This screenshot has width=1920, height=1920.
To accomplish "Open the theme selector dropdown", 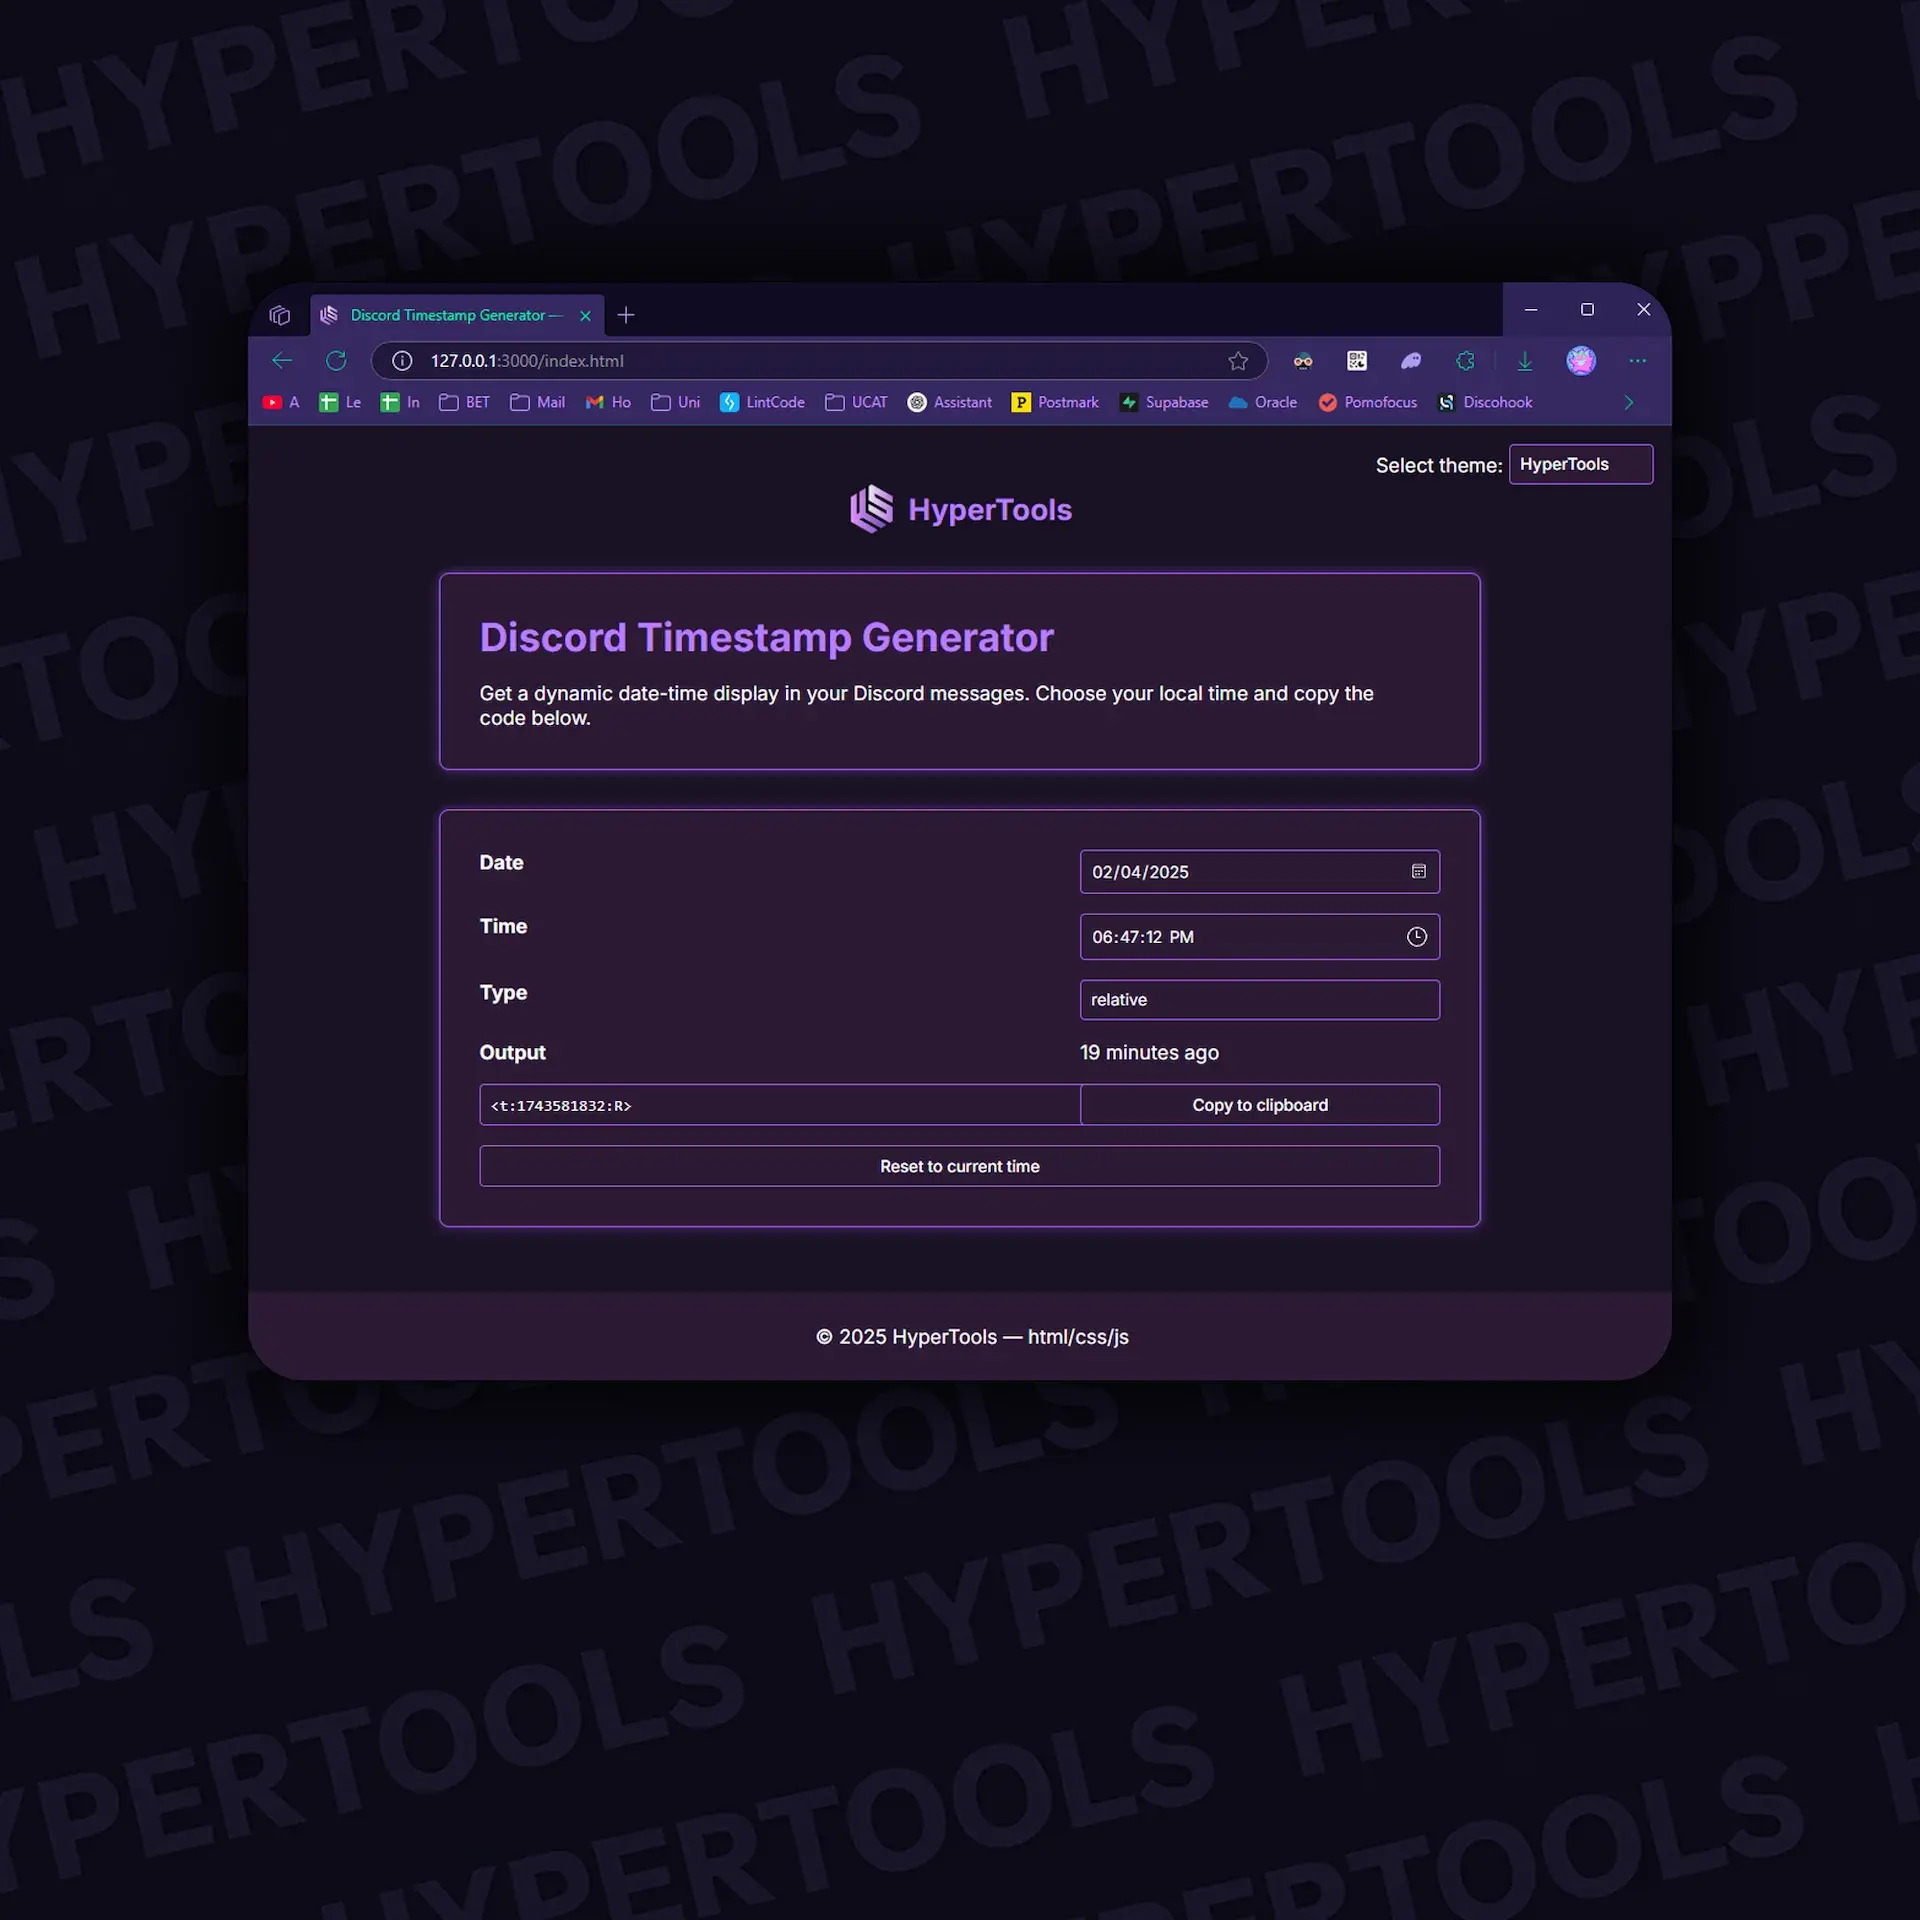I will (1580, 464).
